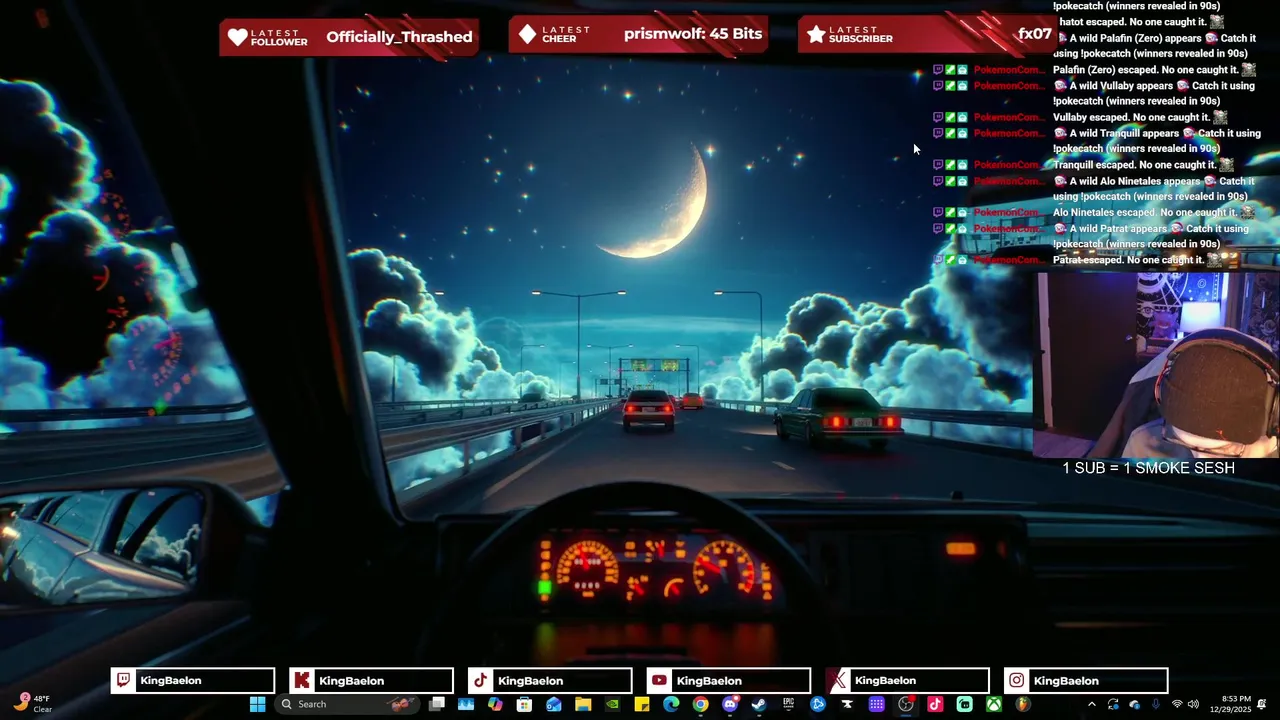Open Microsoft Copilot from the taskbar
1280x720 pixels.
[495, 704]
